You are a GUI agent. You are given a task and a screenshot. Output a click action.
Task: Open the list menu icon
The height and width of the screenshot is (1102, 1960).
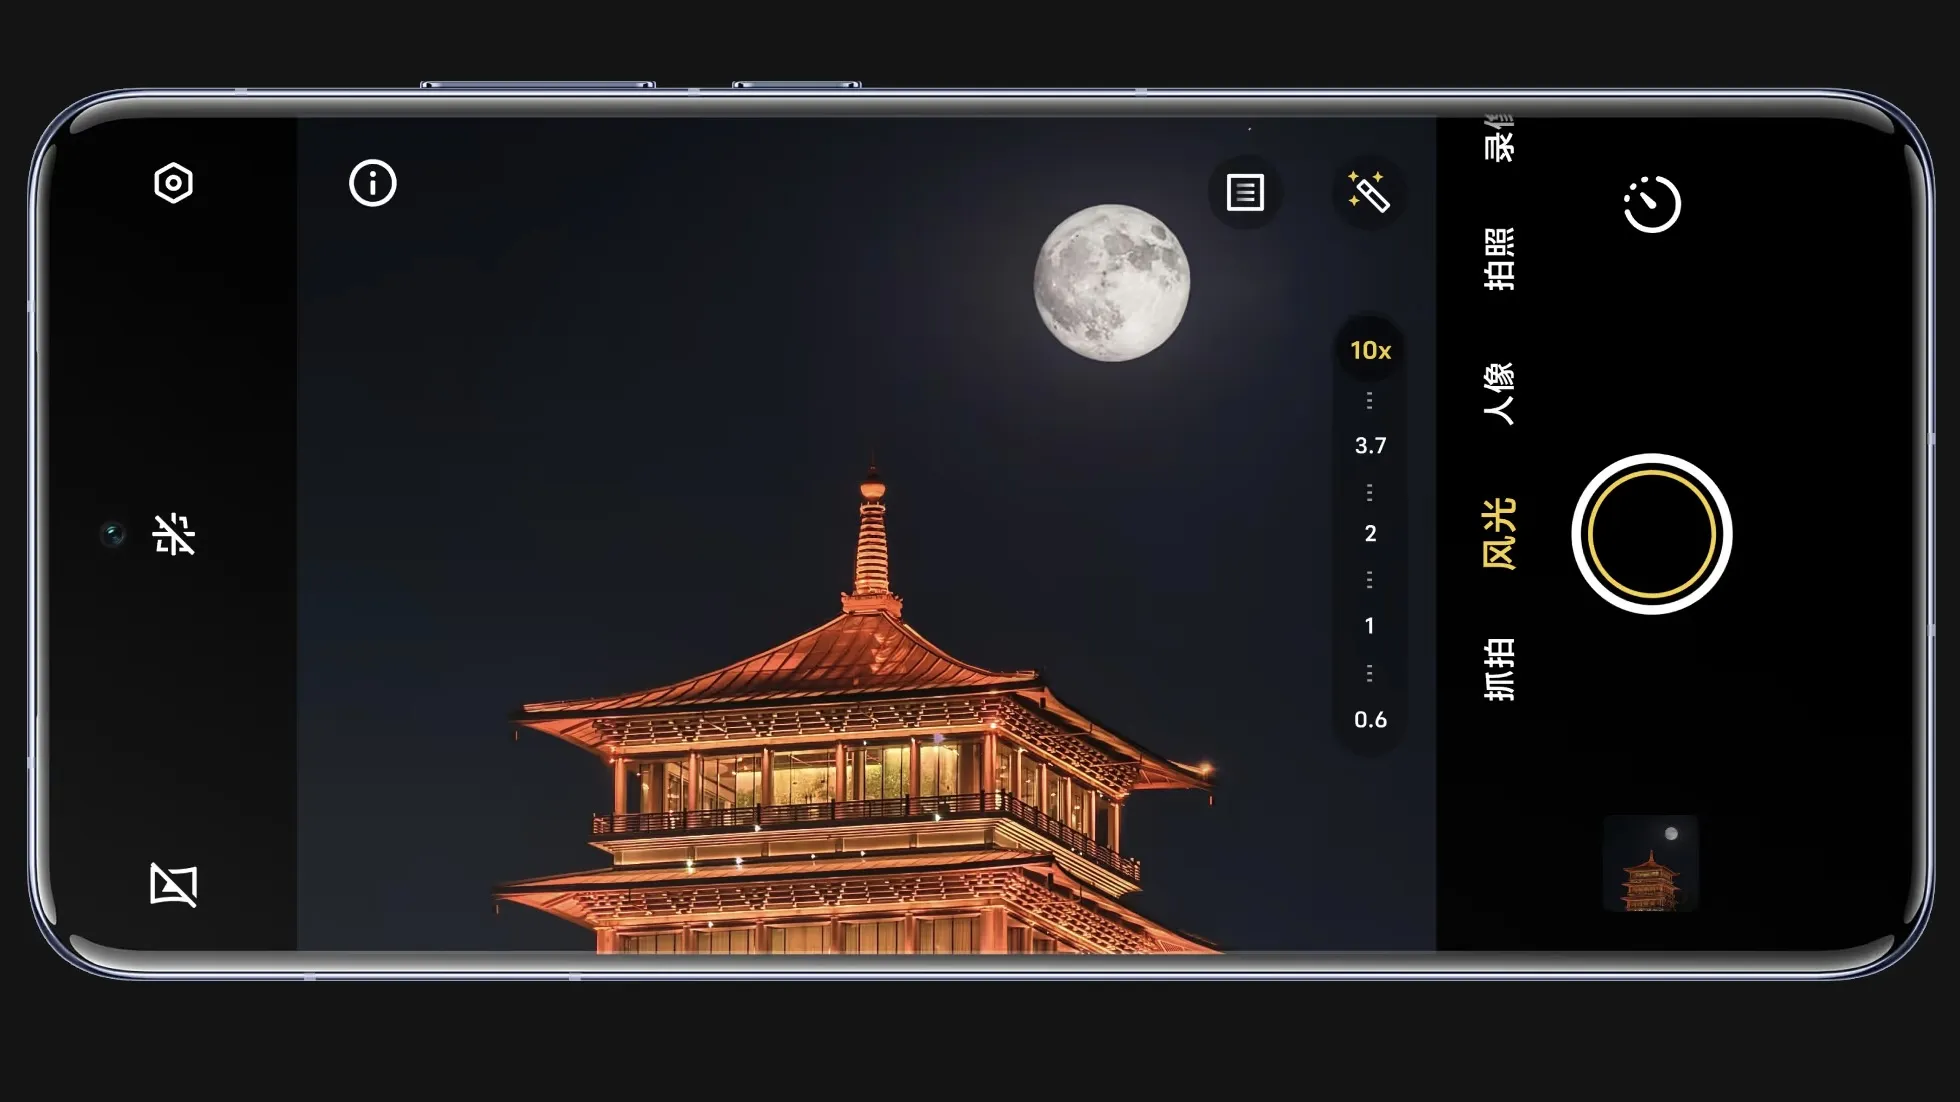1245,192
